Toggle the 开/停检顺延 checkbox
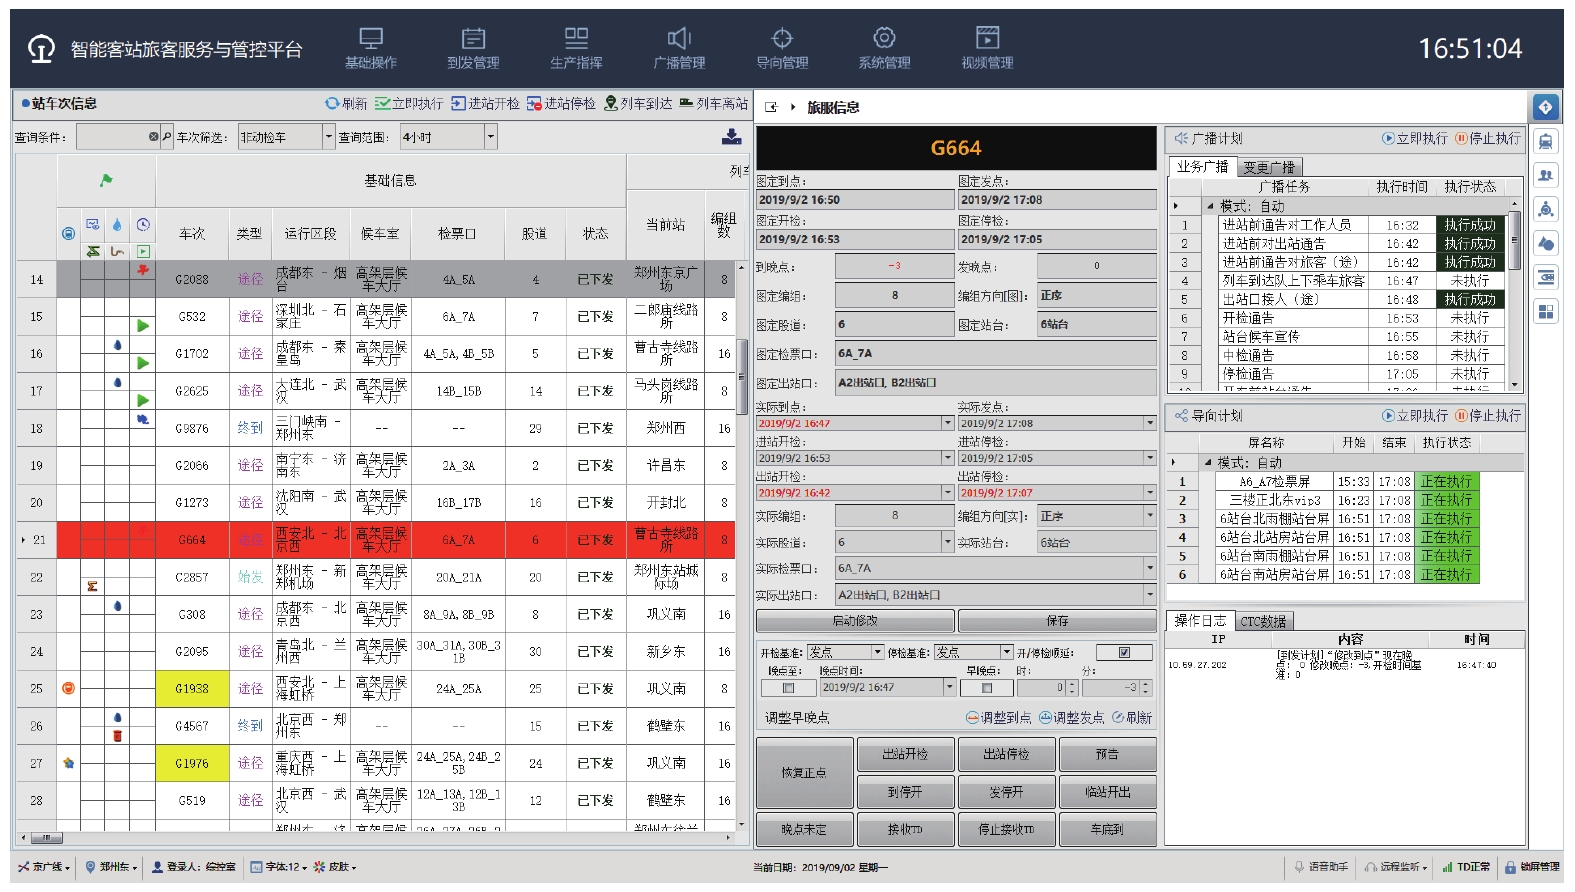The height and width of the screenshot is (892, 1575). pyautogui.click(x=1124, y=653)
